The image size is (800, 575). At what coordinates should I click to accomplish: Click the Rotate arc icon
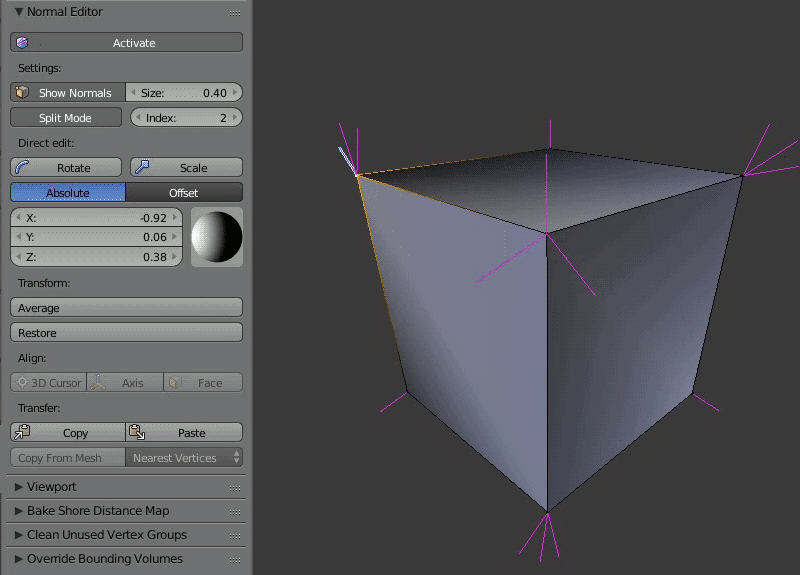[22, 167]
